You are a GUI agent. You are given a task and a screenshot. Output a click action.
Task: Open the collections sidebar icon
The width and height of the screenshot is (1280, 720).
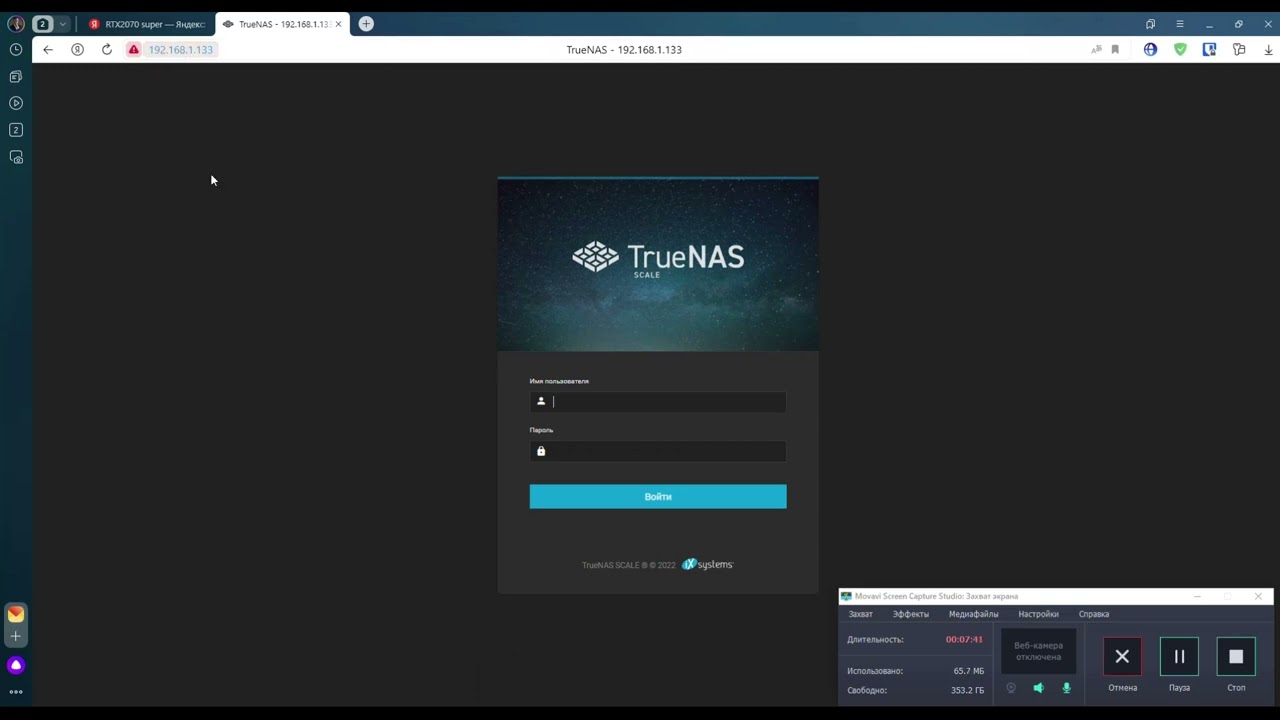(16, 76)
